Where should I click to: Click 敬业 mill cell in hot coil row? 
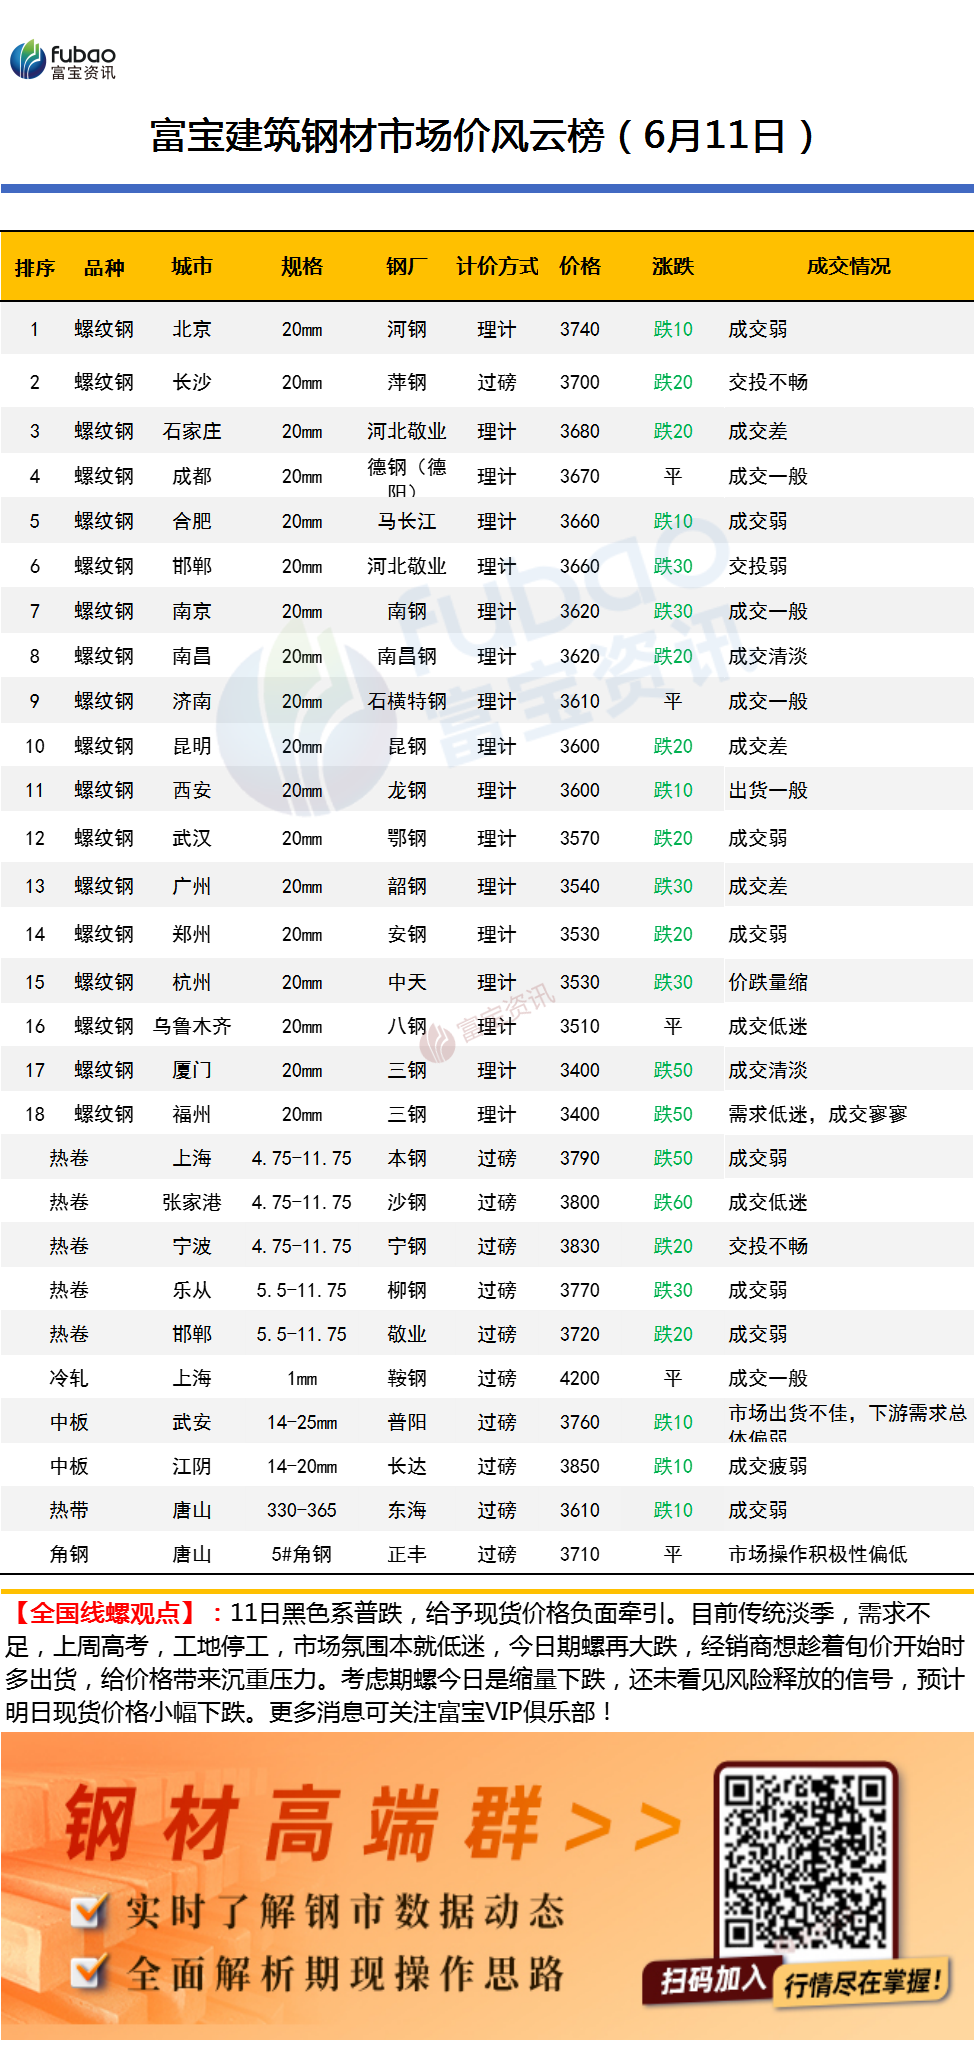tap(407, 1334)
